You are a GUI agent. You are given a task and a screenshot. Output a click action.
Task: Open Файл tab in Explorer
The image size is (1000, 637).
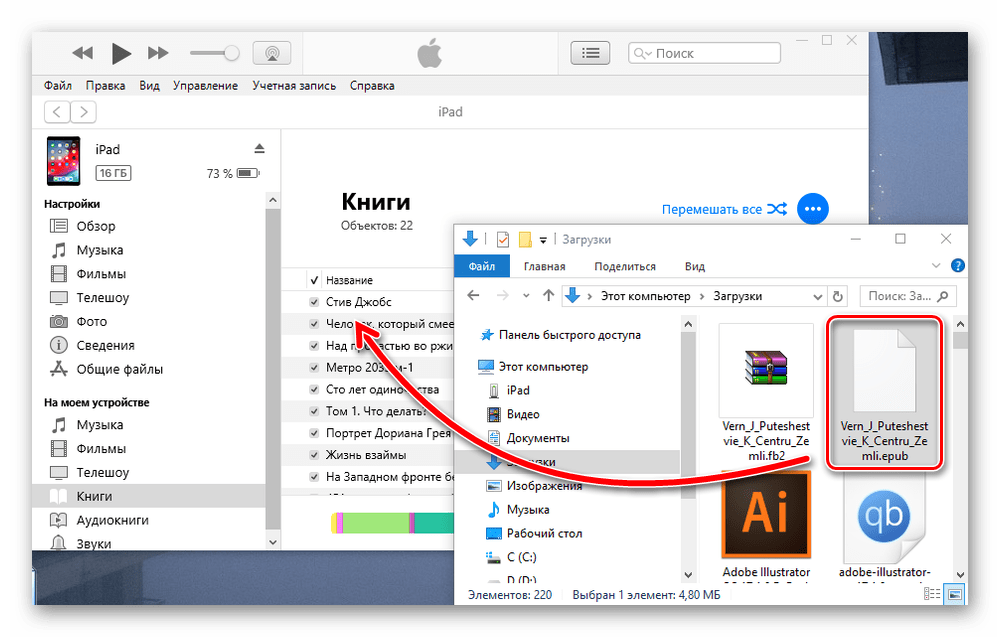pyautogui.click(x=482, y=267)
